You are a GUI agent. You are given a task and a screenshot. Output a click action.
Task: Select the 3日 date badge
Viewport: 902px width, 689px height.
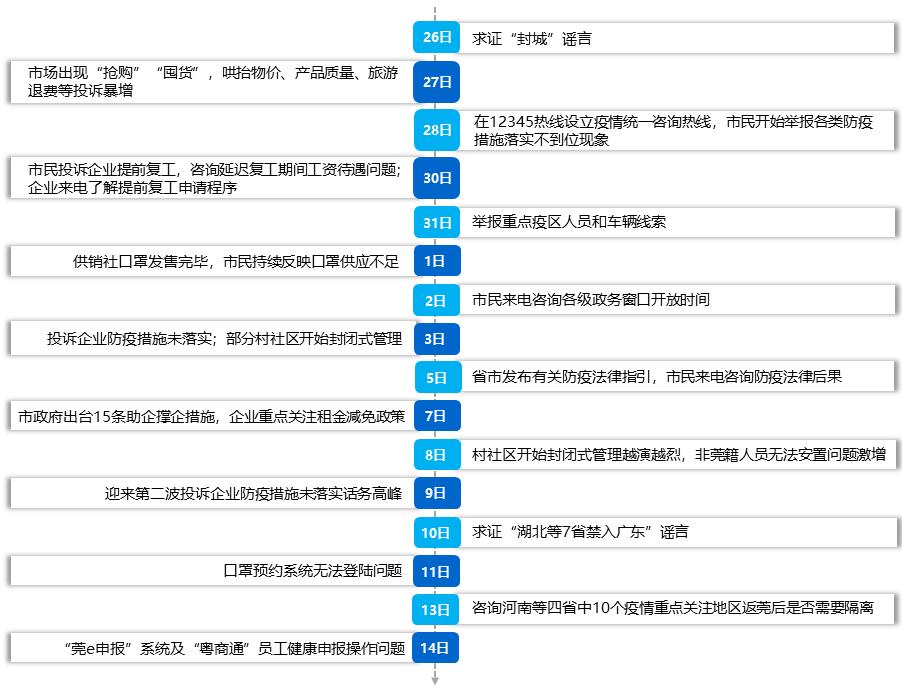point(437,339)
